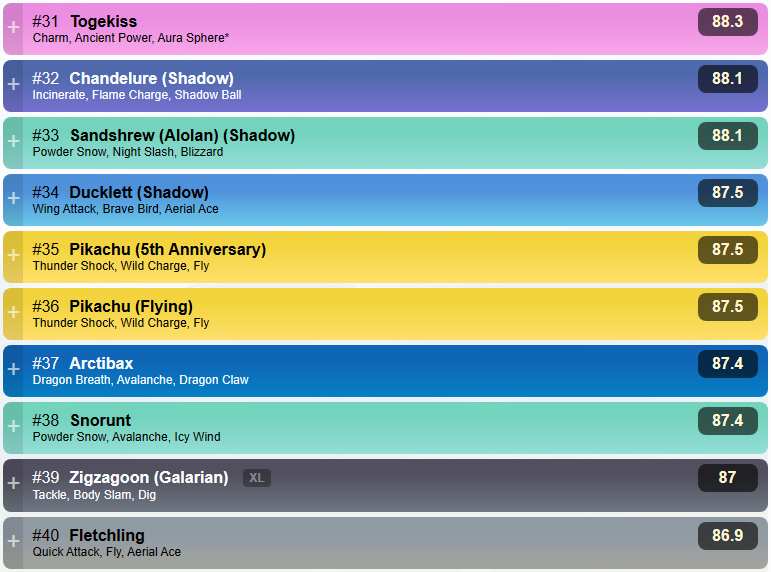Click the Ducklett (Shadow) score 87.5

(x=727, y=193)
